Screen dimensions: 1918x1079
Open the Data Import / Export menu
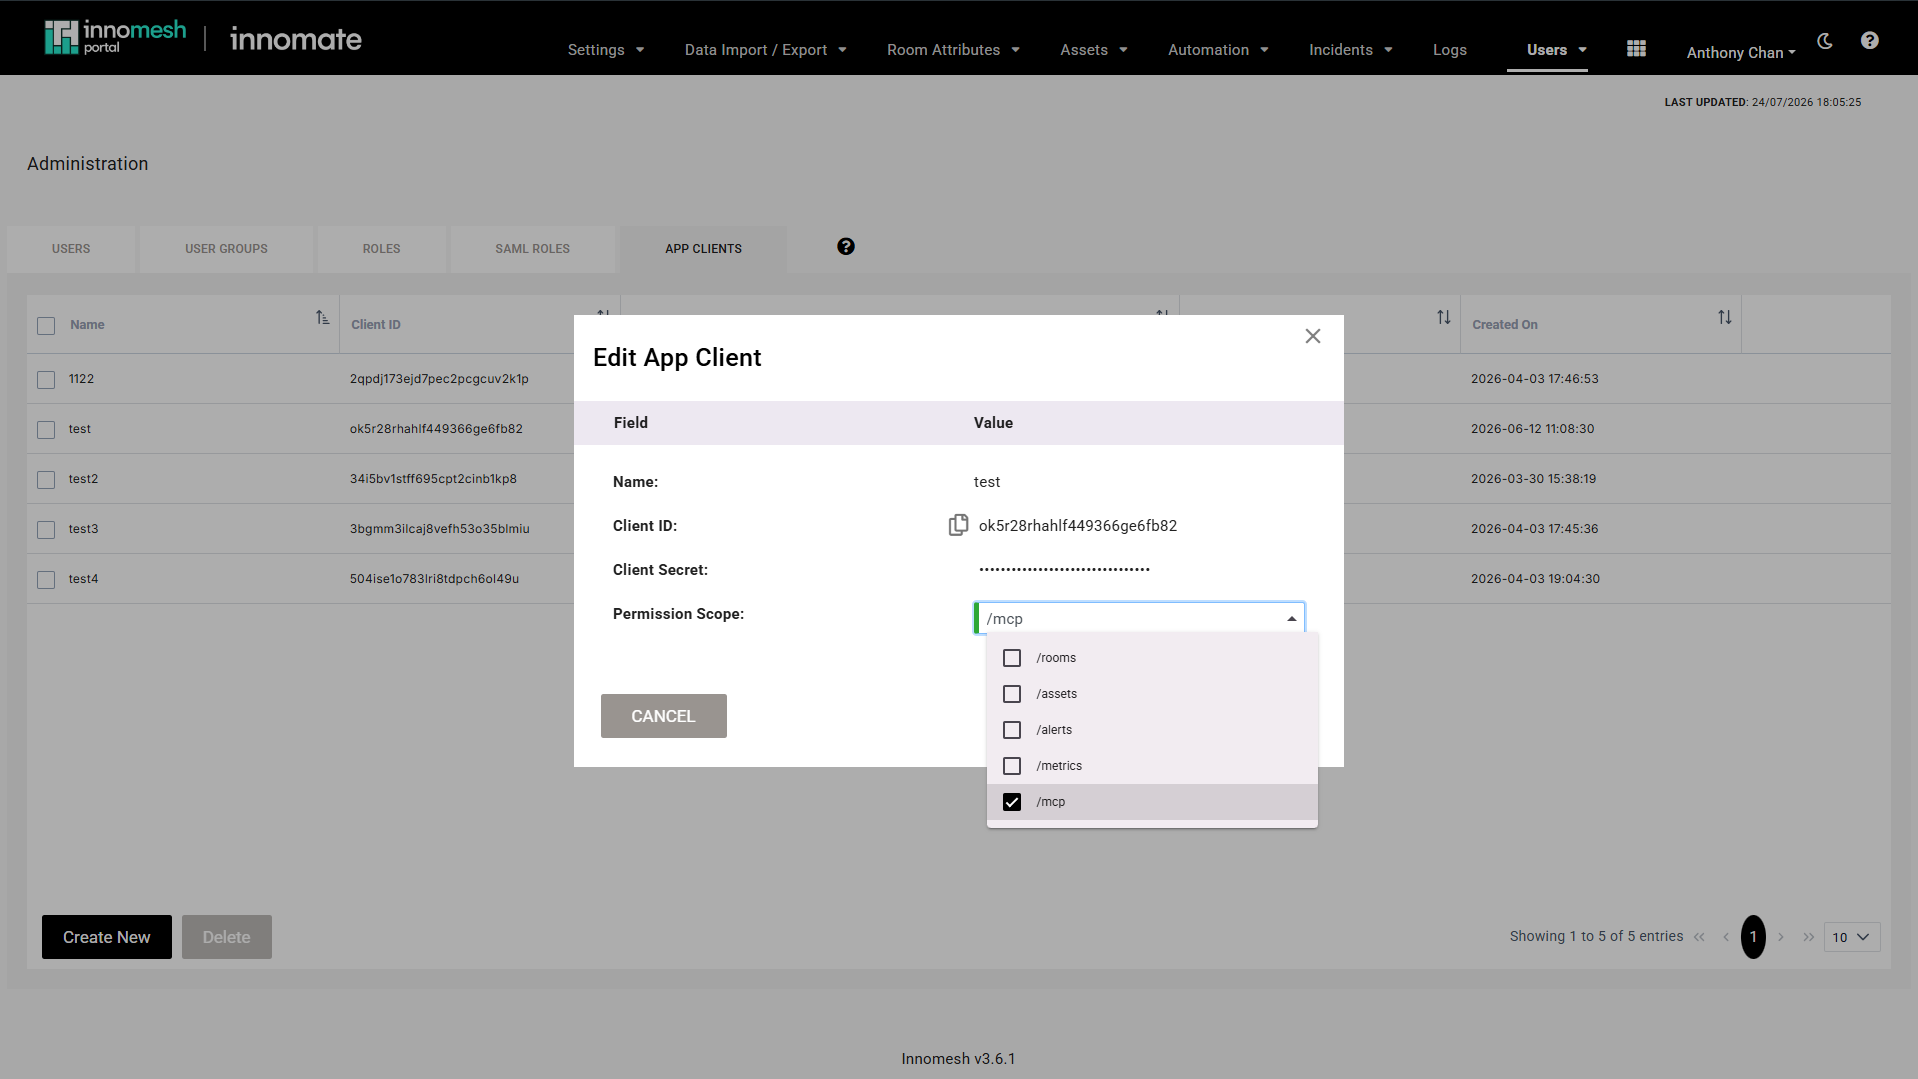point(766,49)
